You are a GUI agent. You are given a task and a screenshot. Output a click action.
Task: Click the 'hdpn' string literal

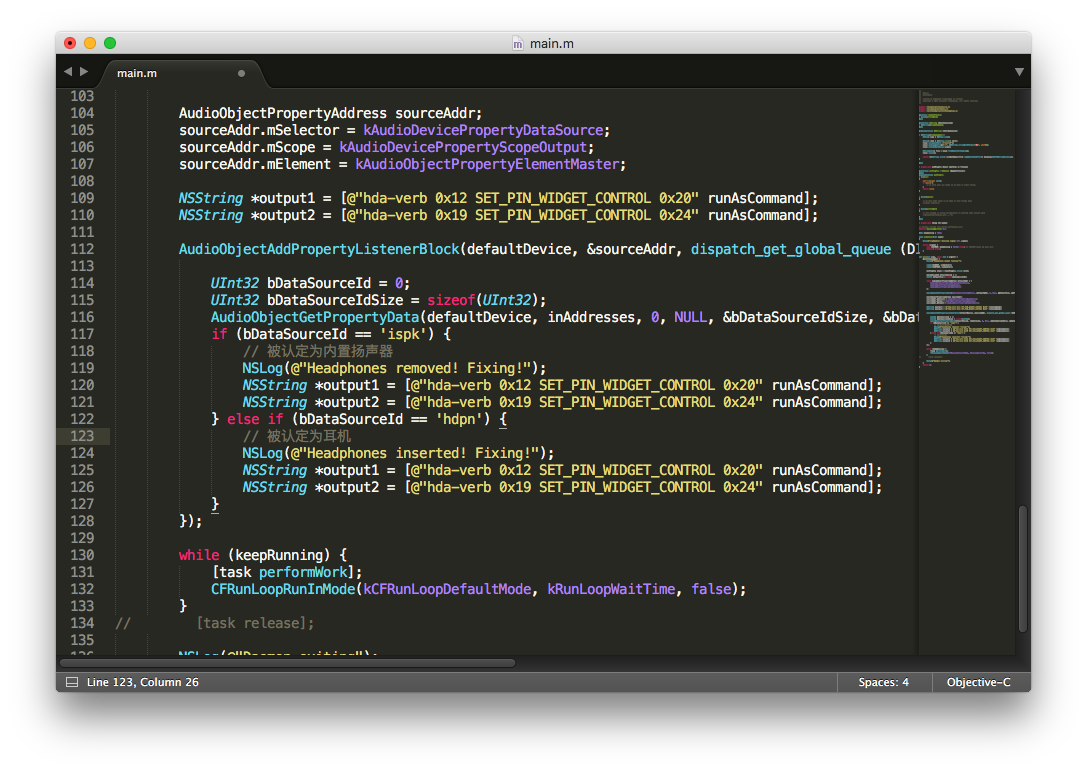coord(459,419)
